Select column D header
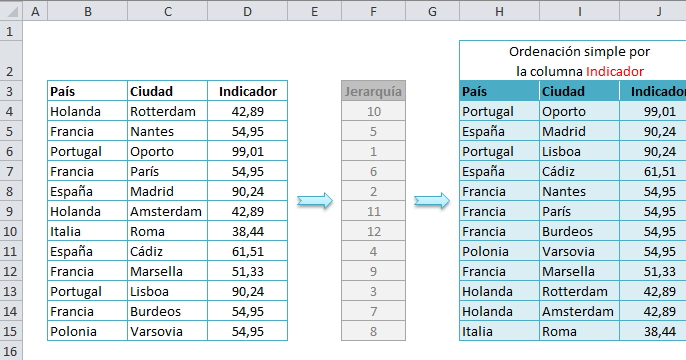 click(x=248, y=11)
